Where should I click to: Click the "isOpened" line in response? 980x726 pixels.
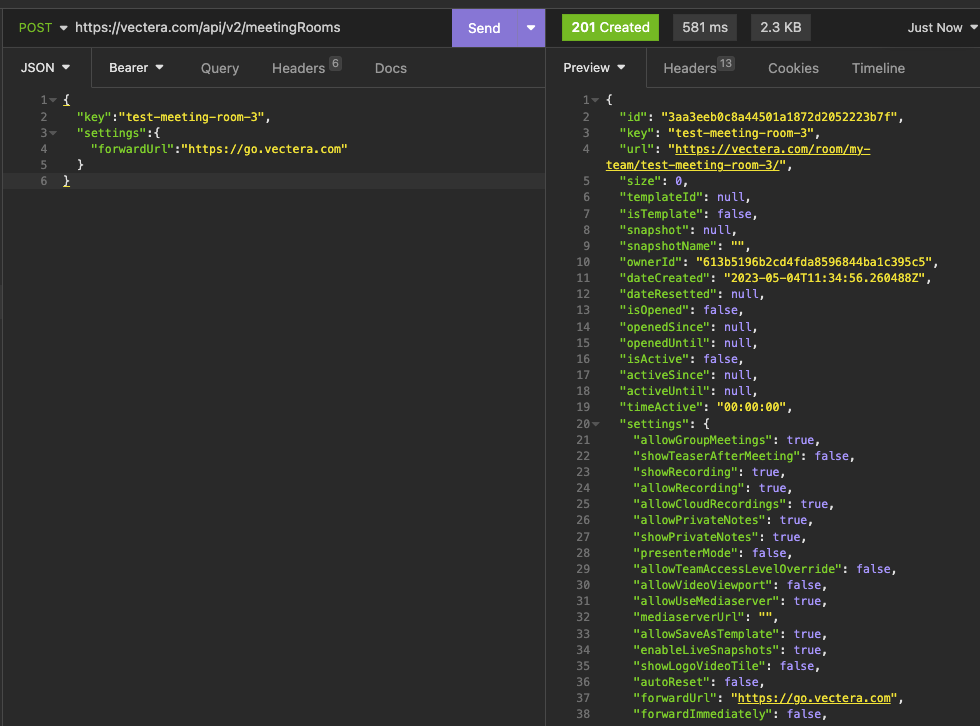pyautogui.click(x=681, y=310)
